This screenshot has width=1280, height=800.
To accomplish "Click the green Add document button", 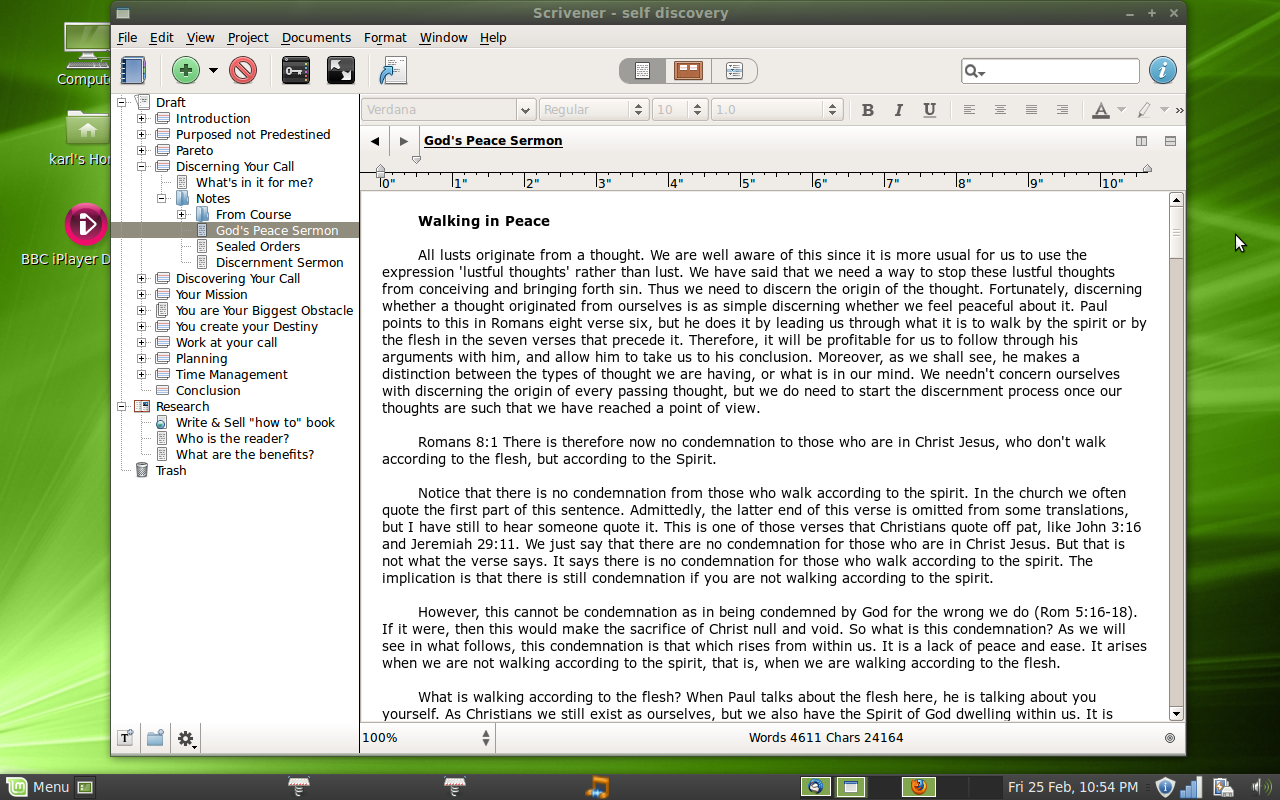I will click(x=186, y=70).
